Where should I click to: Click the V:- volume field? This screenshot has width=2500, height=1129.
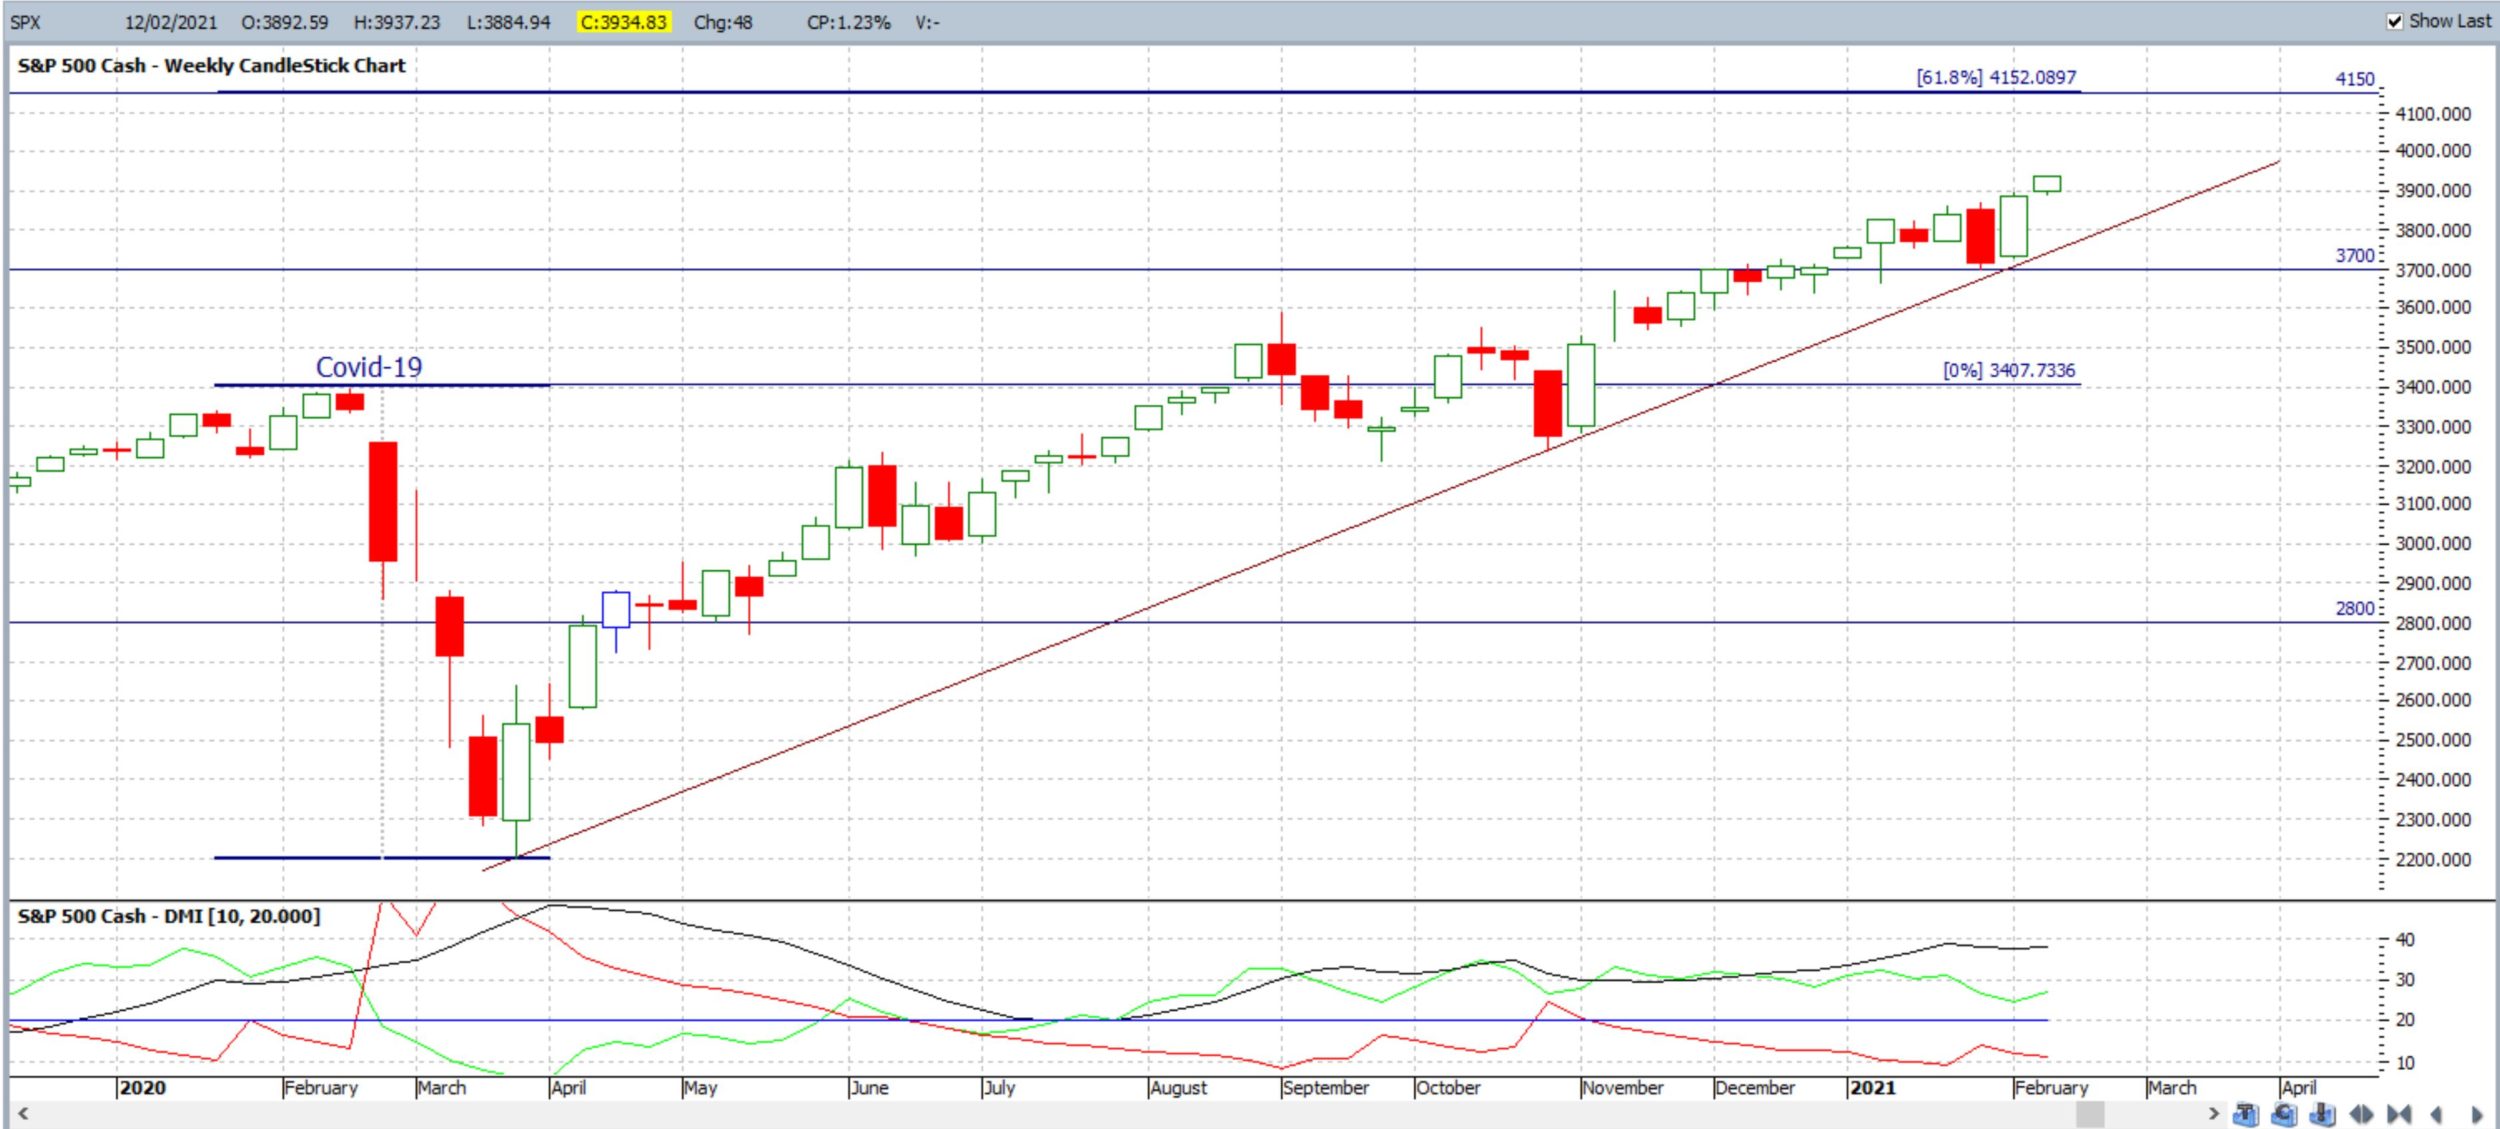tap(927, 22)
